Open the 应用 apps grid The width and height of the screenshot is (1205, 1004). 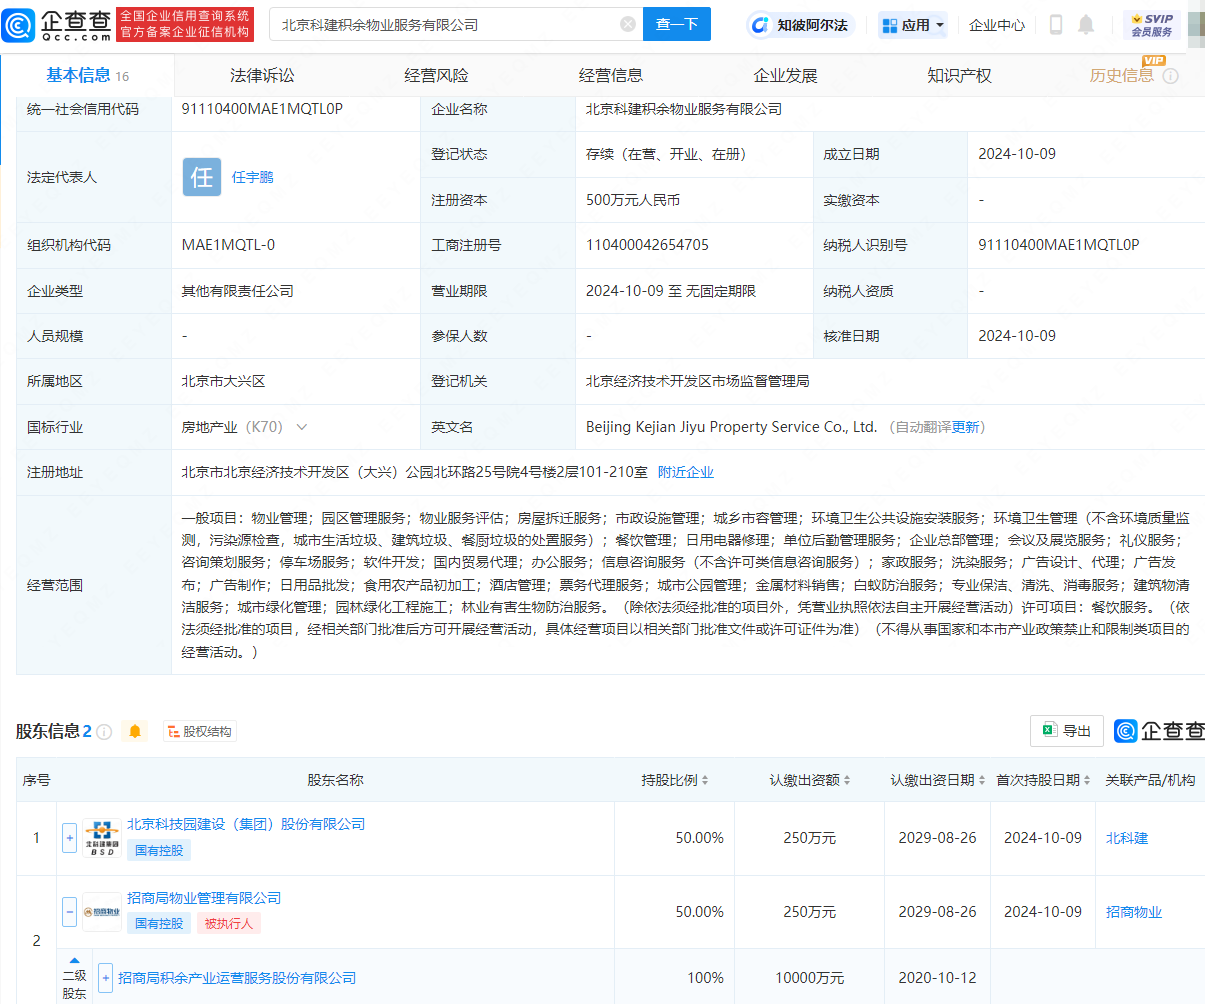click(911, 24)
